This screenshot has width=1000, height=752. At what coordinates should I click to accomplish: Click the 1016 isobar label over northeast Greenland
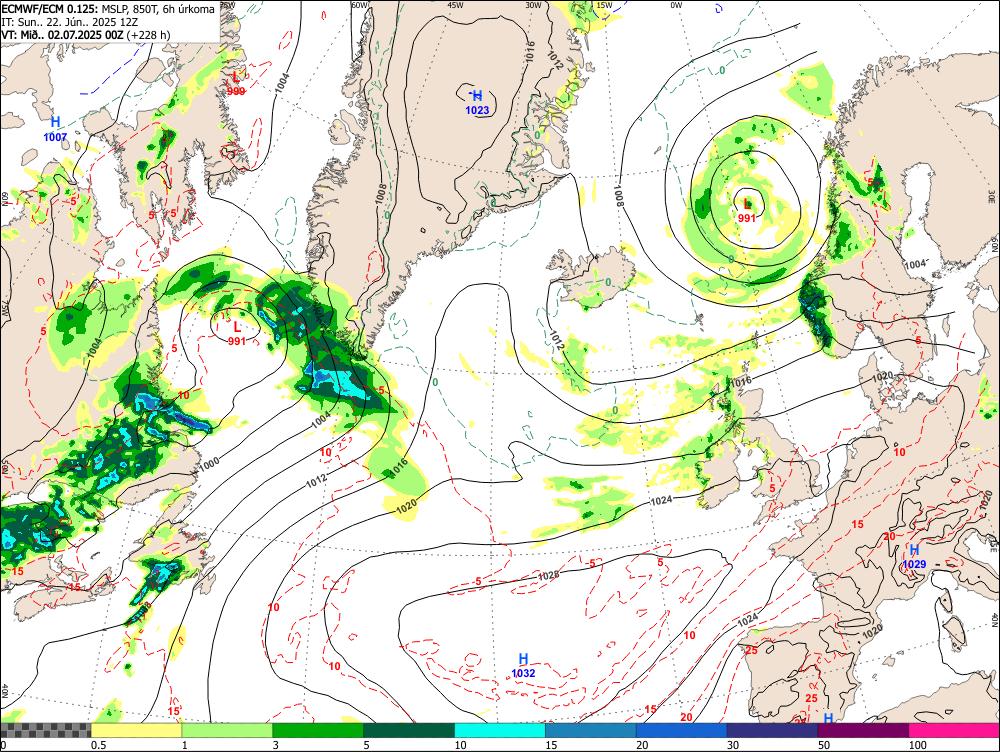point(529,52)
